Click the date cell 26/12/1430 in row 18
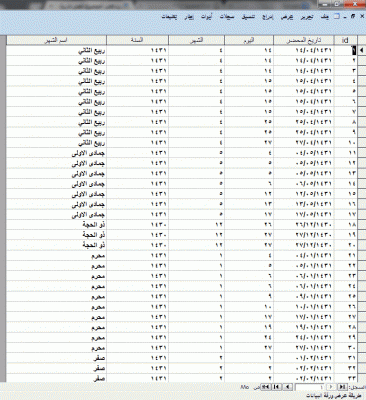Image resolution: width=366 pixels, height=400 pixels. pos(304,225)
